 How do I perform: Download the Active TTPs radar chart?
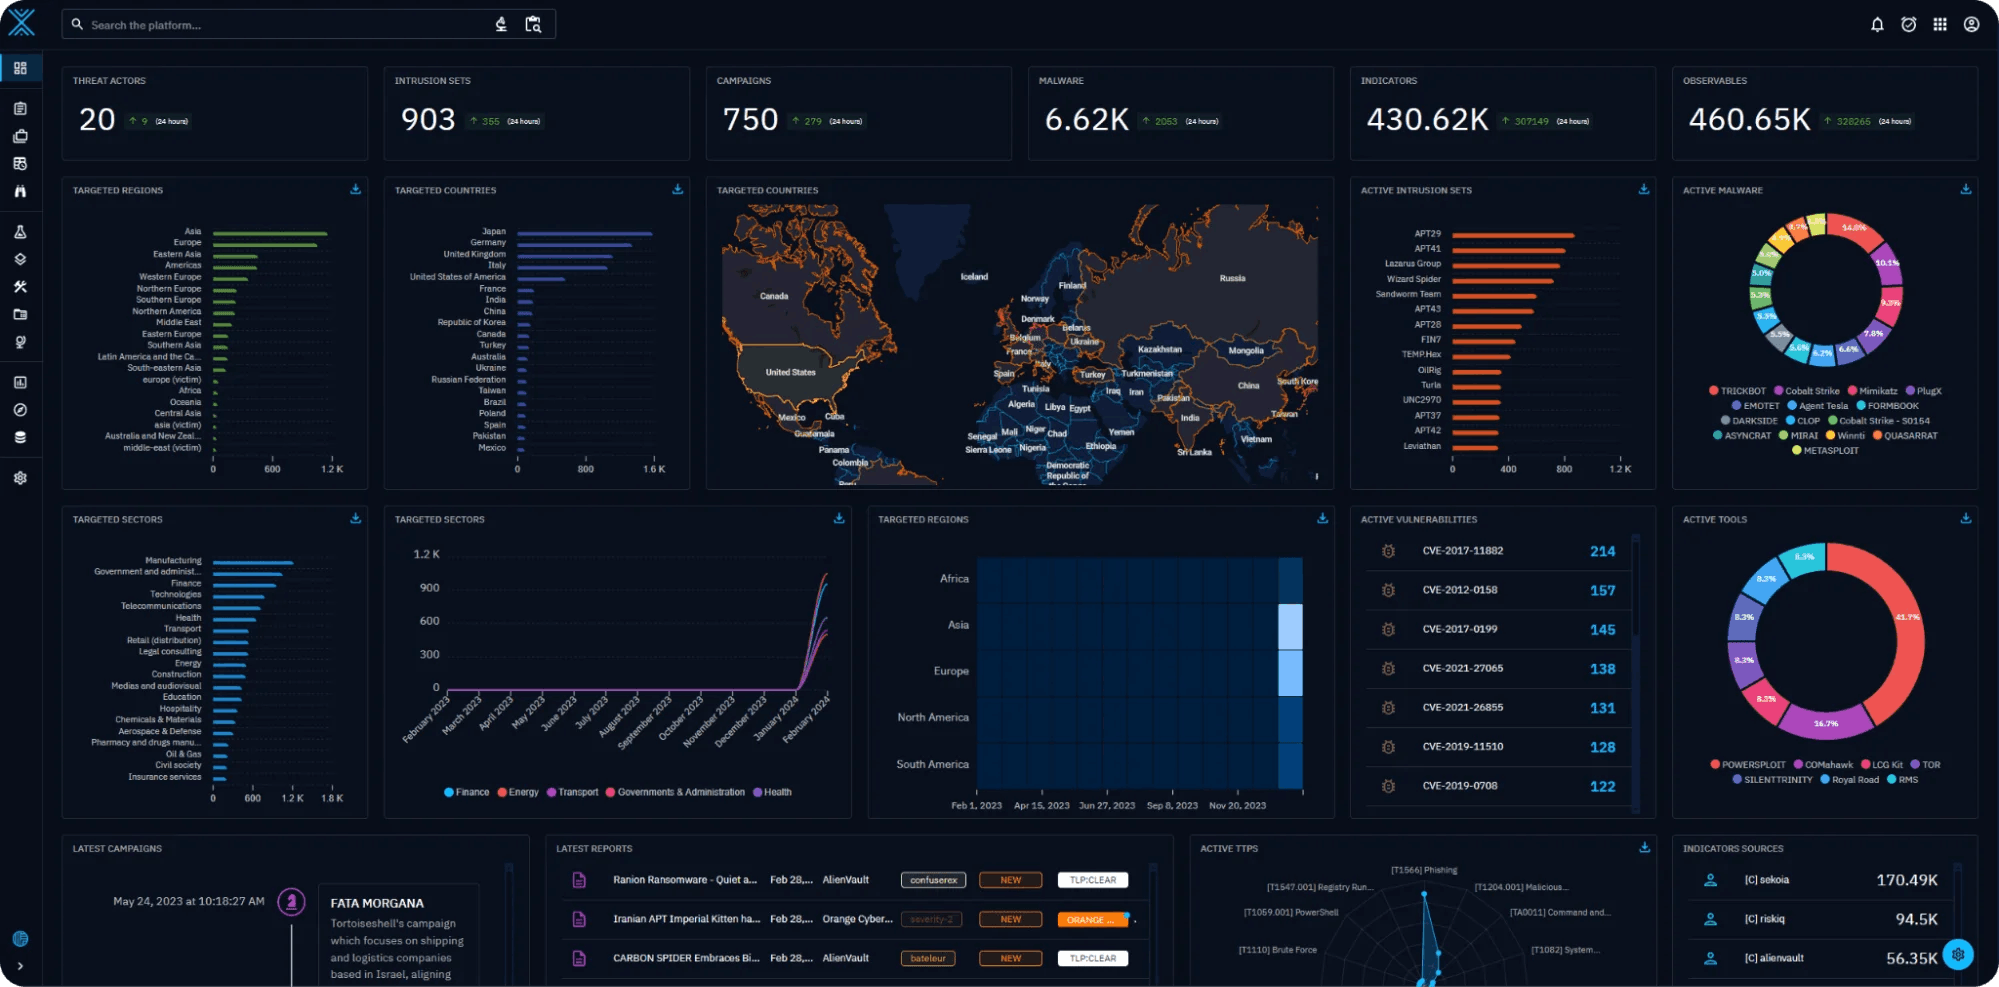point(1643,847)
